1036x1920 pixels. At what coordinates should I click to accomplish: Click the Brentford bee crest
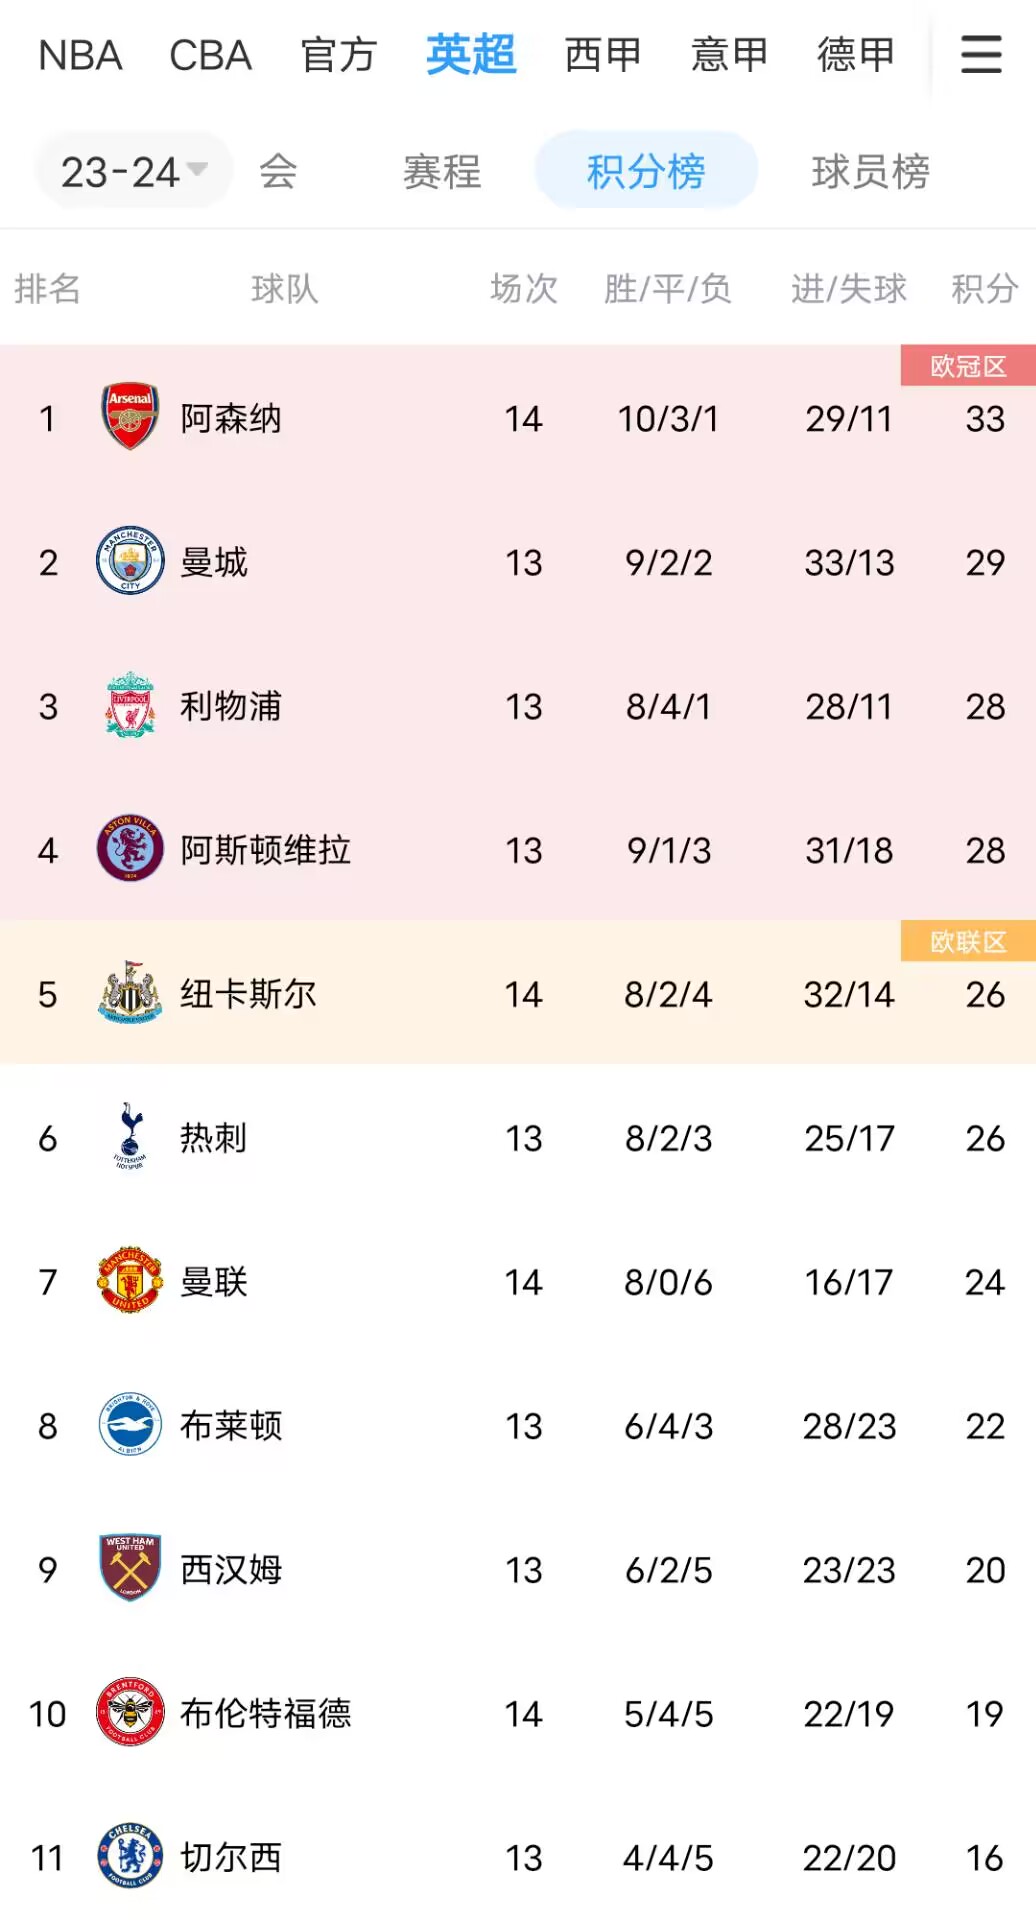pyautogui.click(x=130, y=1713)
